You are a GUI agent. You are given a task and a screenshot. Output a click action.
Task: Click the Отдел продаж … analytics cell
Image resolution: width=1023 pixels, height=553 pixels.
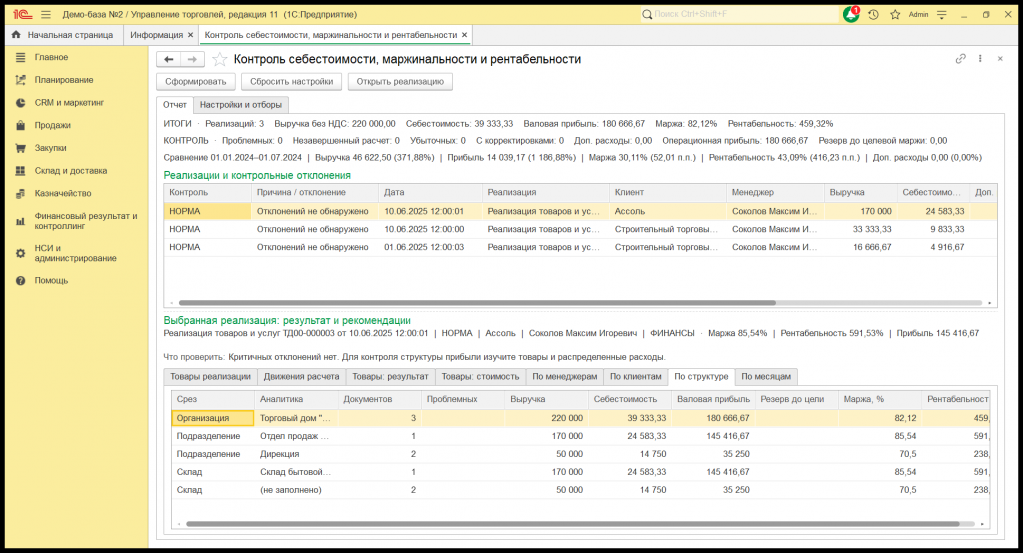[x=296, y=436]
